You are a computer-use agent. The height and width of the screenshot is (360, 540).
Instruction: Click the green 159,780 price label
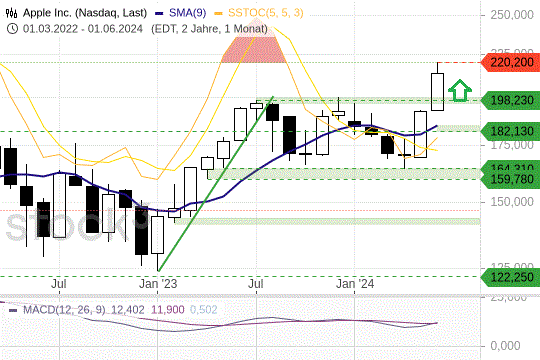pyautogui.click(x=511, y=179)
